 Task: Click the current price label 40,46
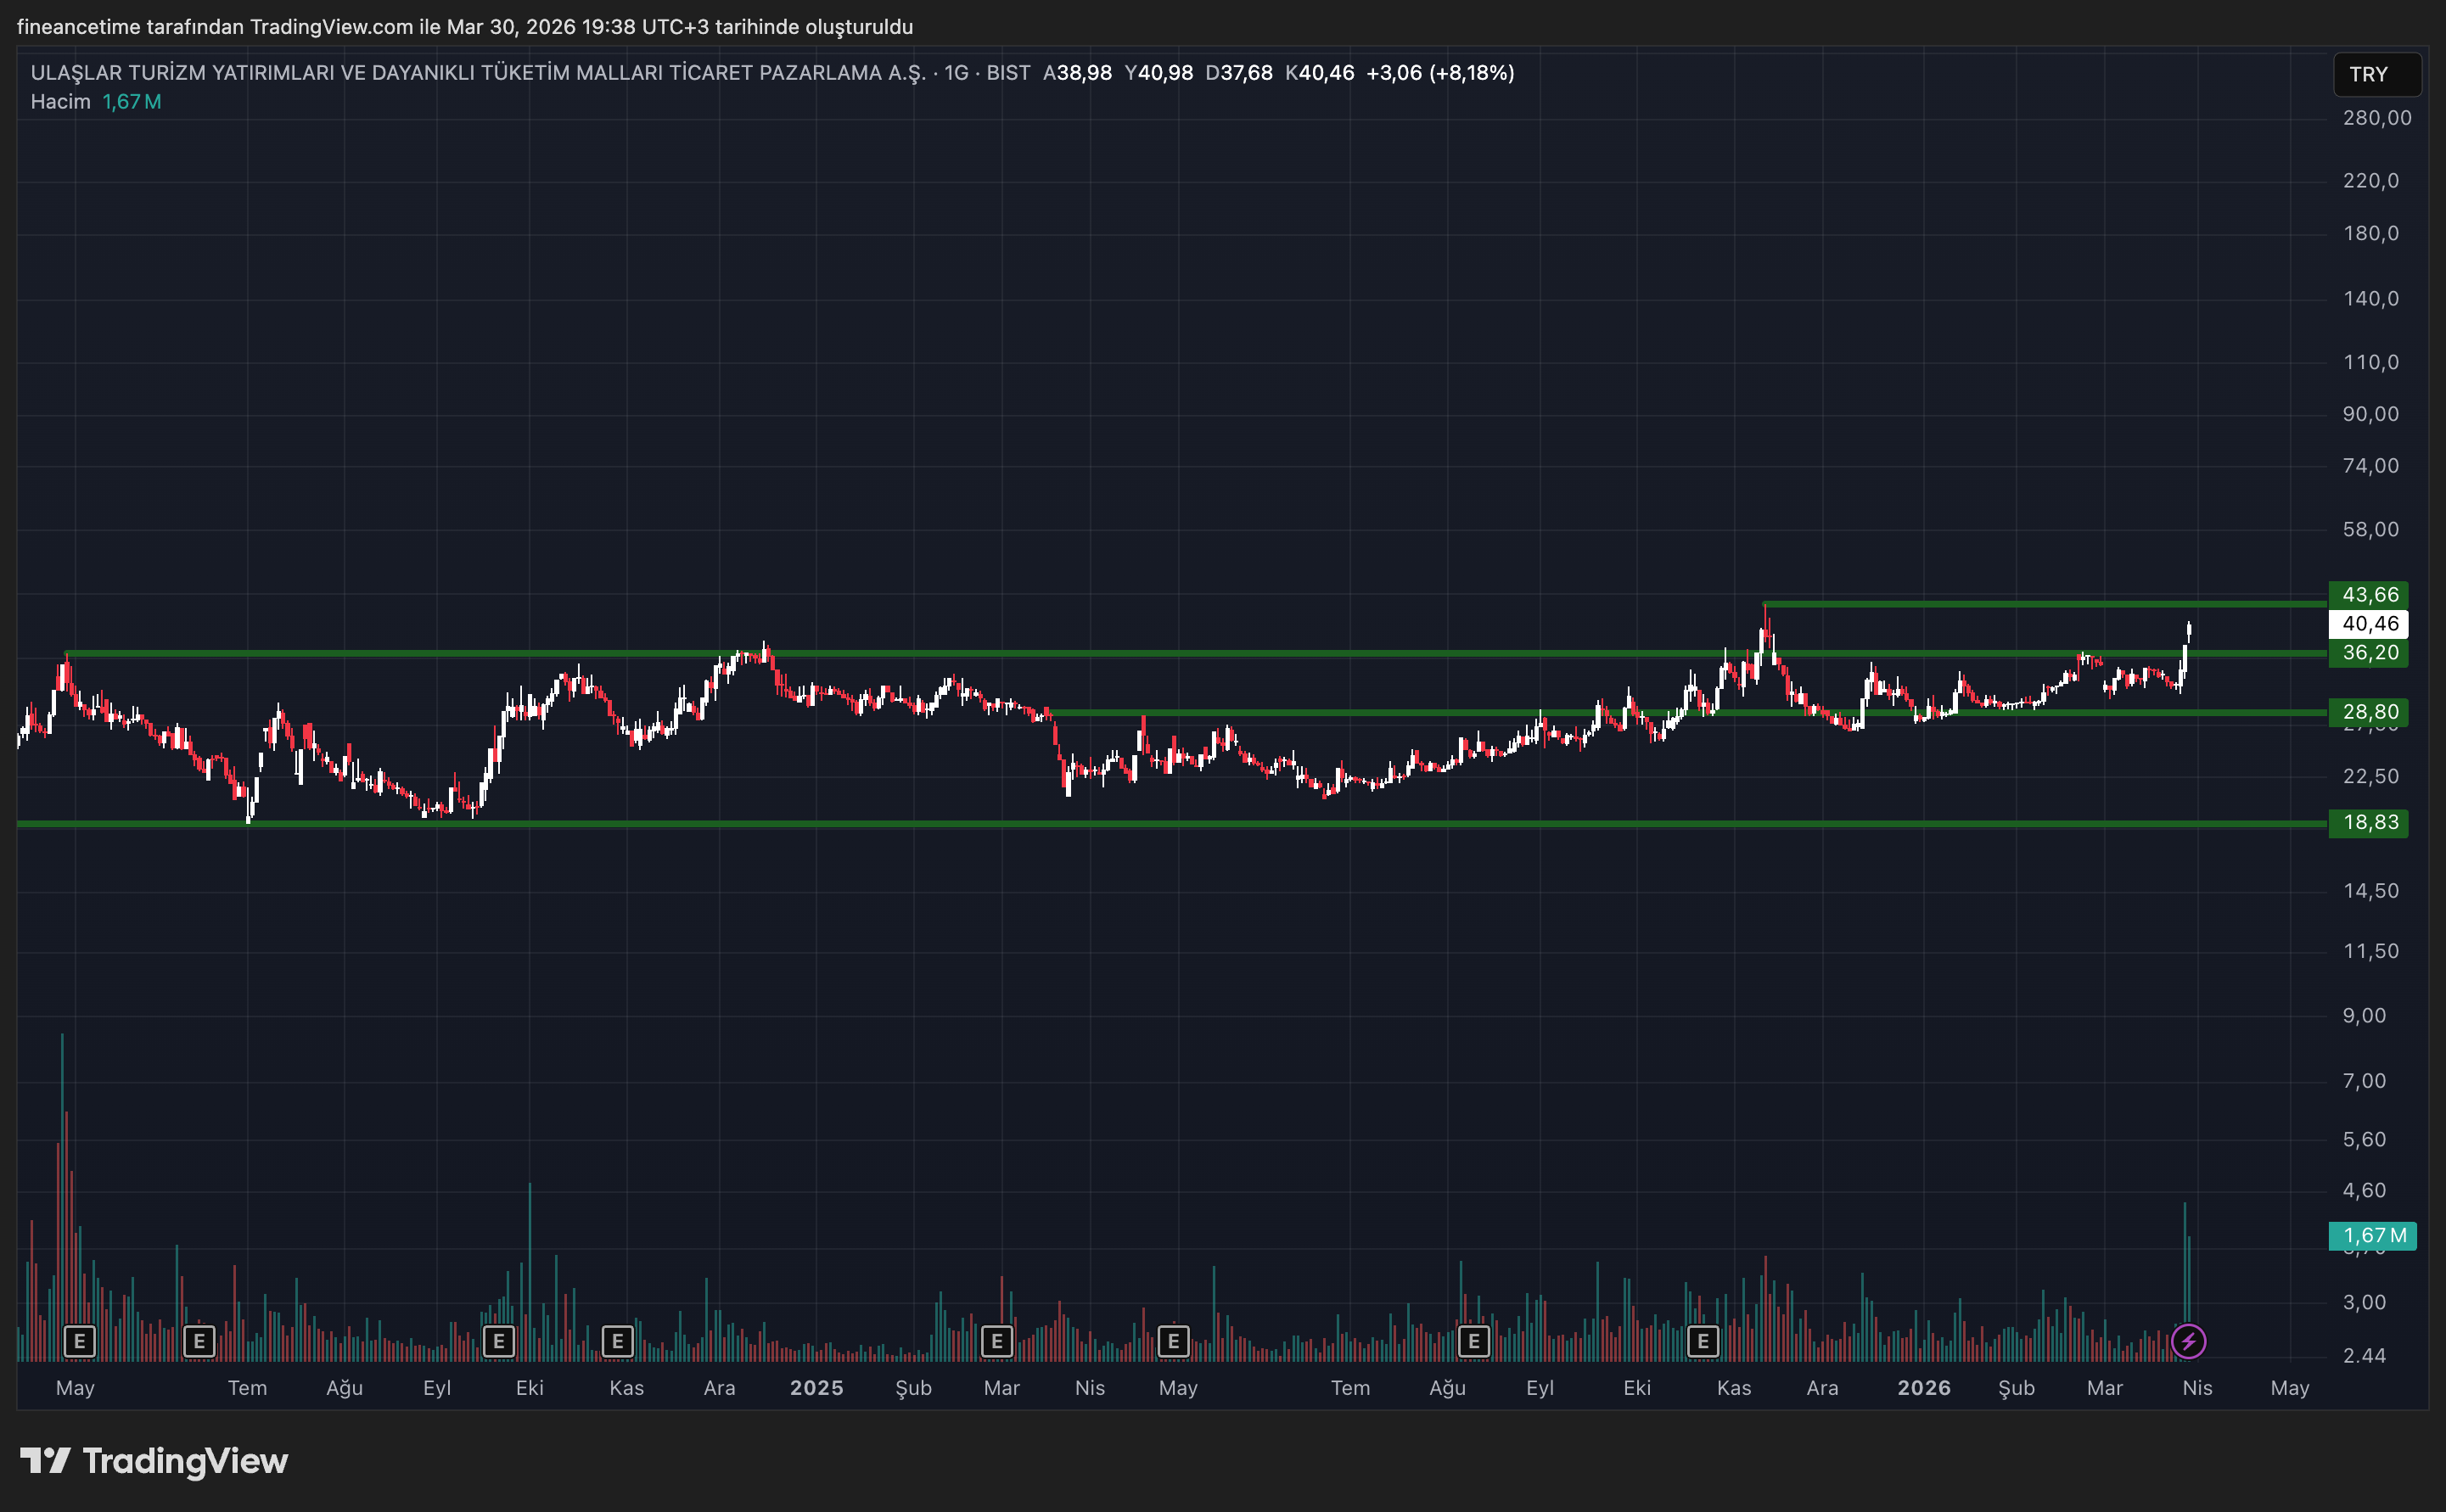pos(2369,624)
